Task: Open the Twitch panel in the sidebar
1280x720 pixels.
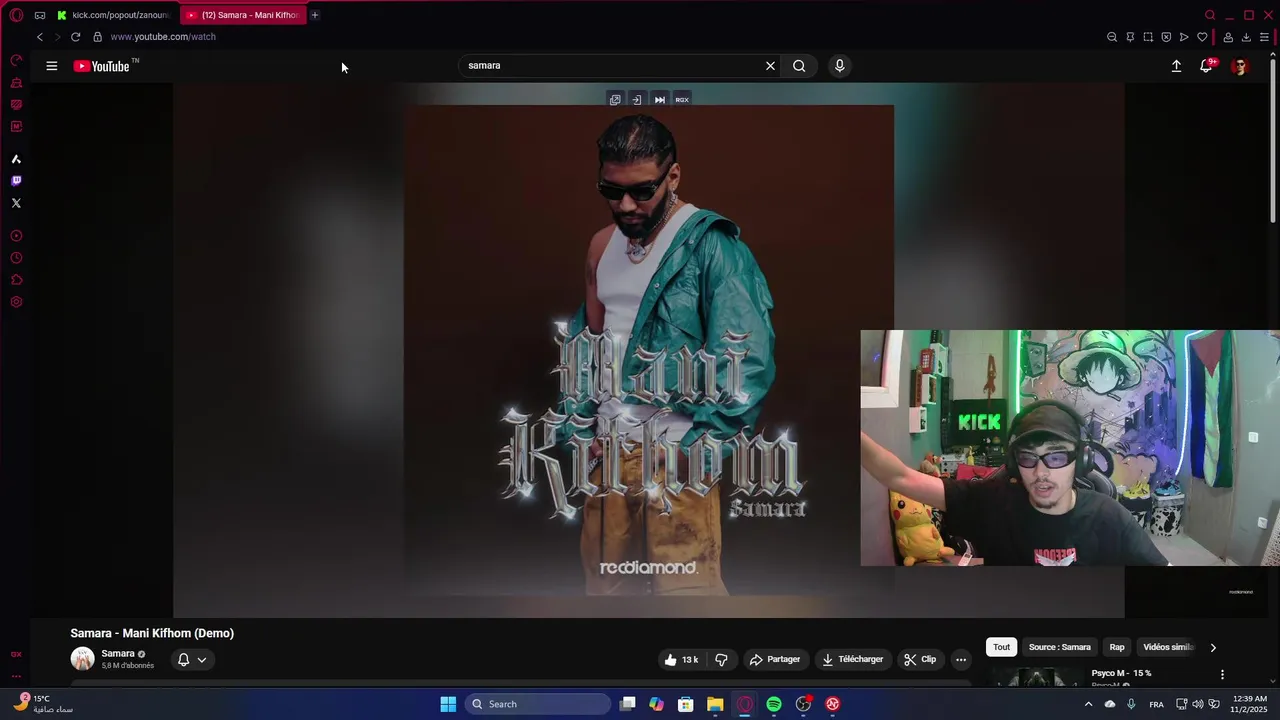Action: [x=16, y=181]
